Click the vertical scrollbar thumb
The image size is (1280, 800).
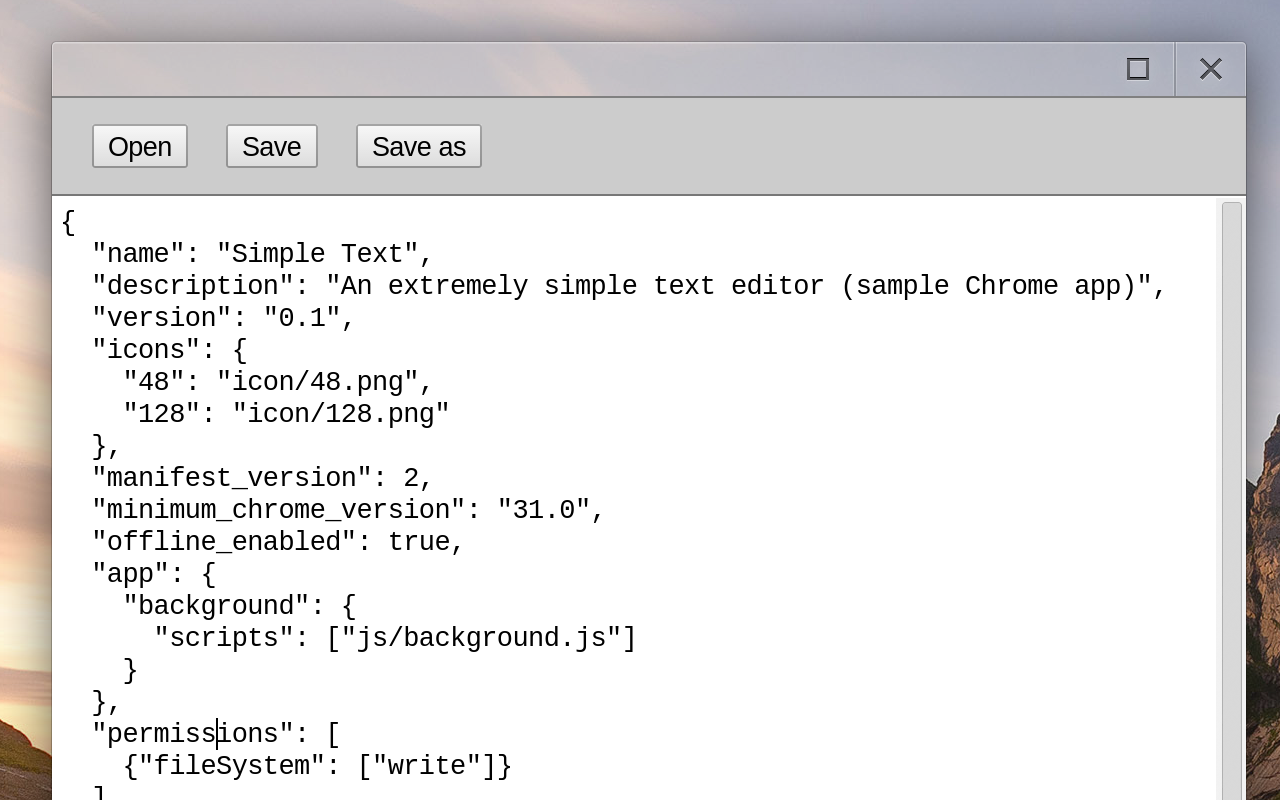(x=1232, y=500)
